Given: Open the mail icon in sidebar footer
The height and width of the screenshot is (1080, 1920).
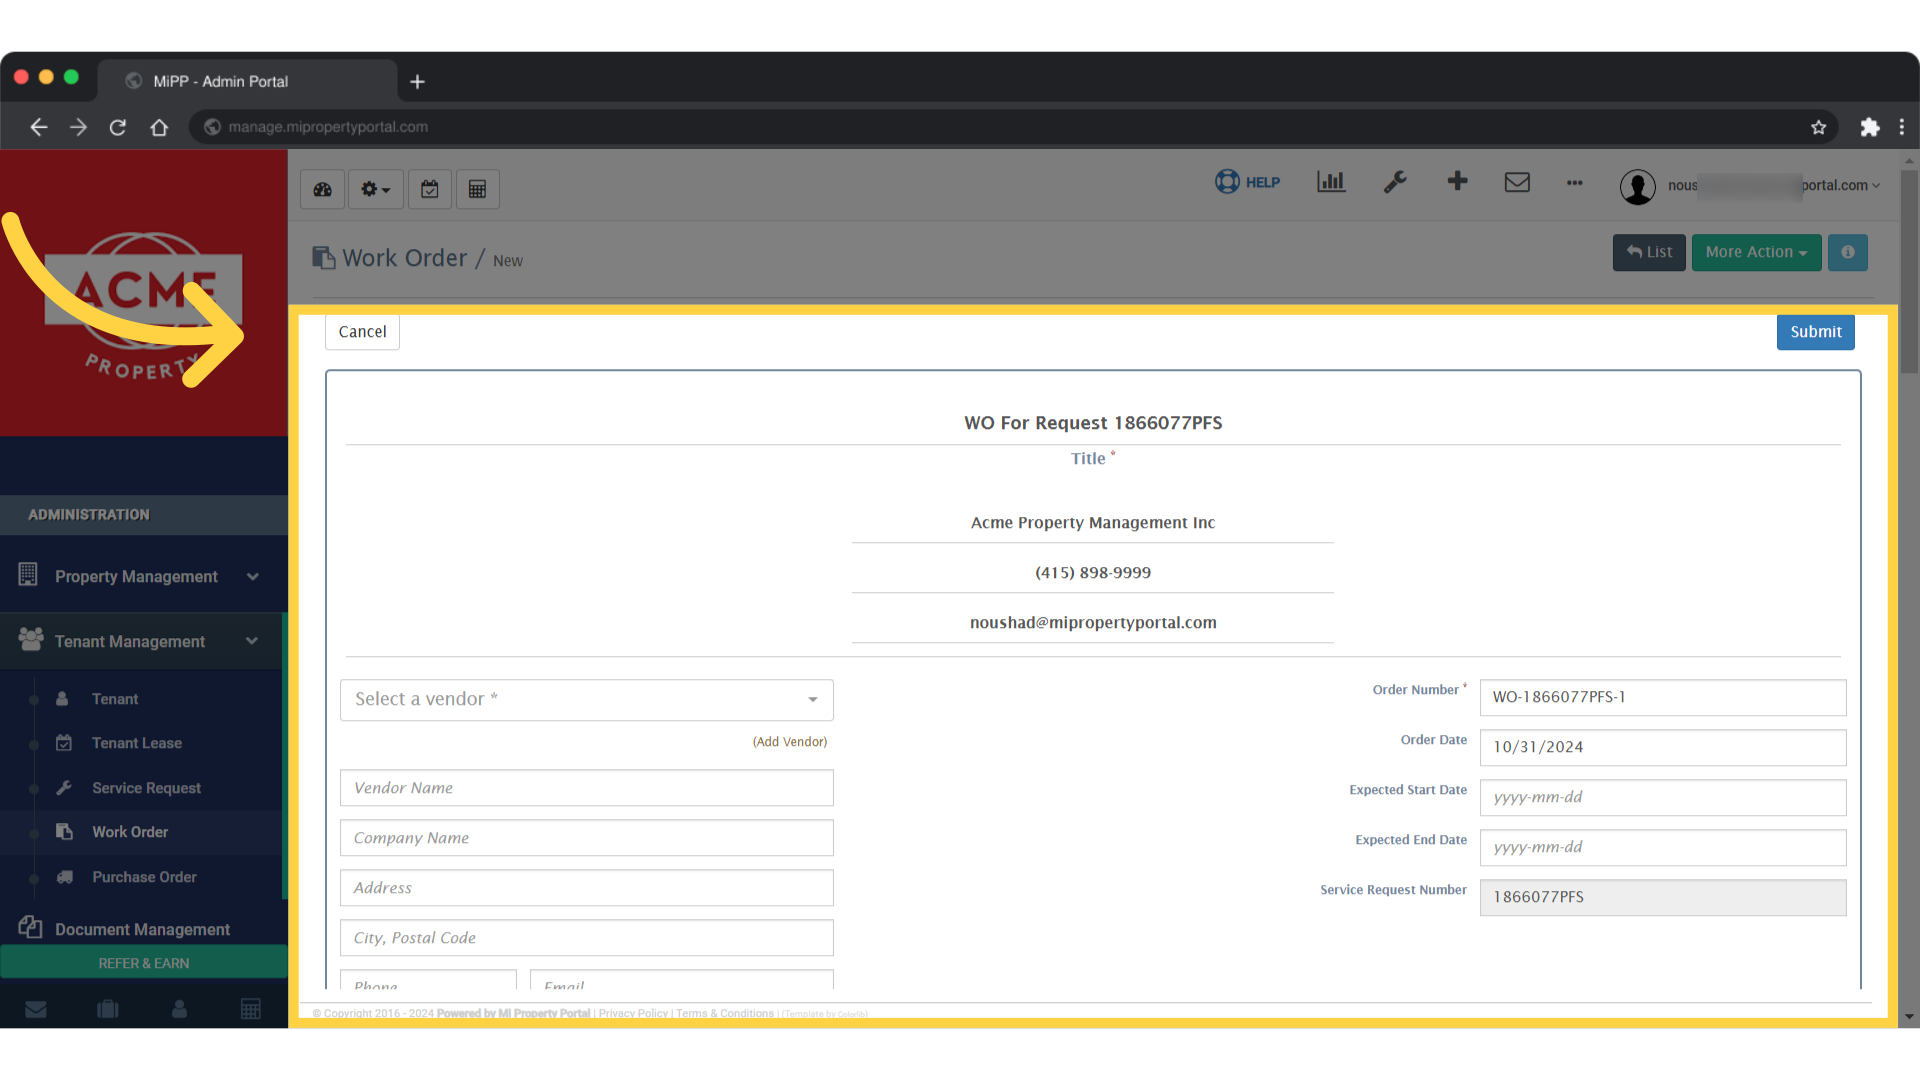Looking at the screenshot, I should coord(36,1008).
